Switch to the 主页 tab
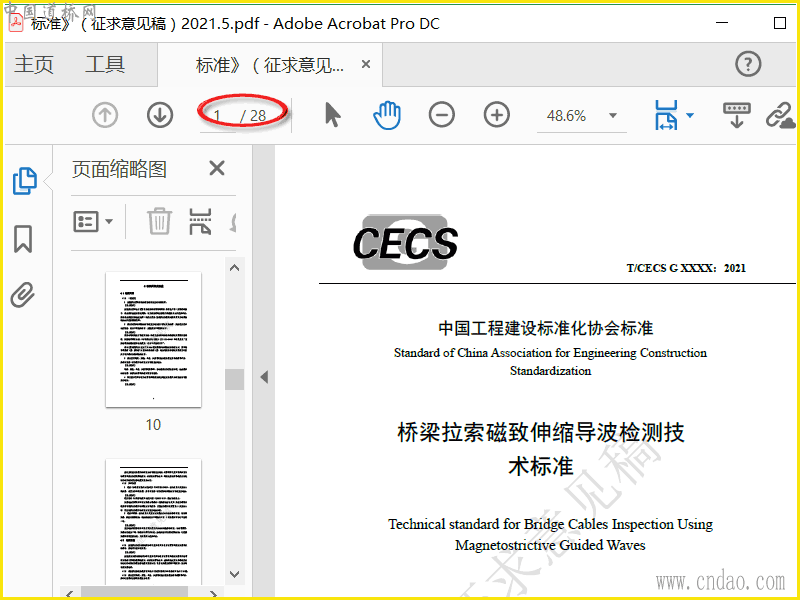The image size is (800, 600). (x=34, y=64)
